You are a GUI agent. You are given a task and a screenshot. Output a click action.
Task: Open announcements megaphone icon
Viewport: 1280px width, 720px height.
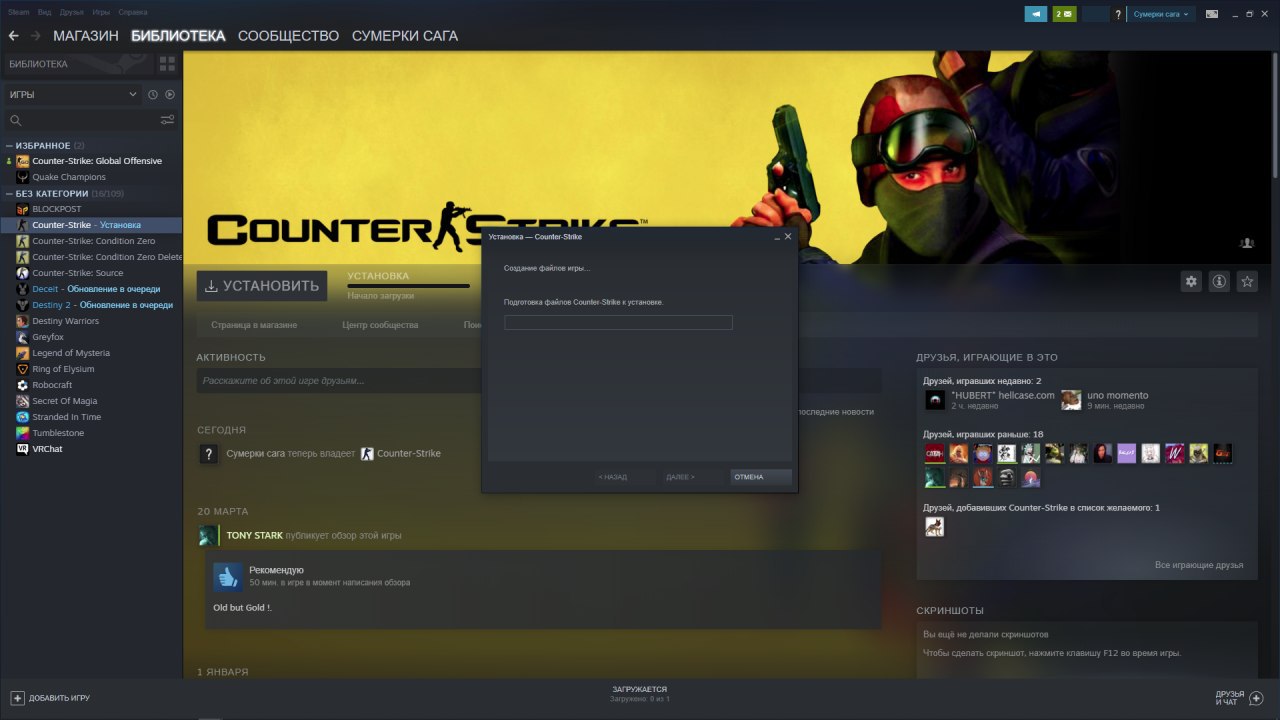1036,14
